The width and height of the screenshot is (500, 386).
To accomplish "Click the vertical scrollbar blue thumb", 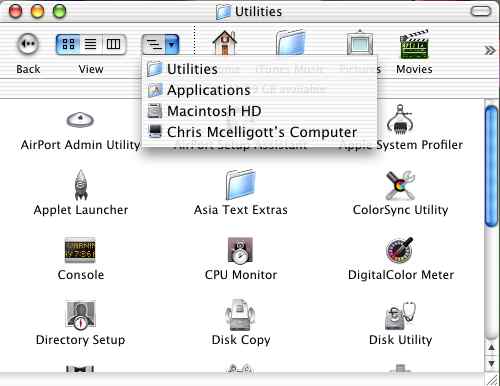I will [x=491, y=166].
